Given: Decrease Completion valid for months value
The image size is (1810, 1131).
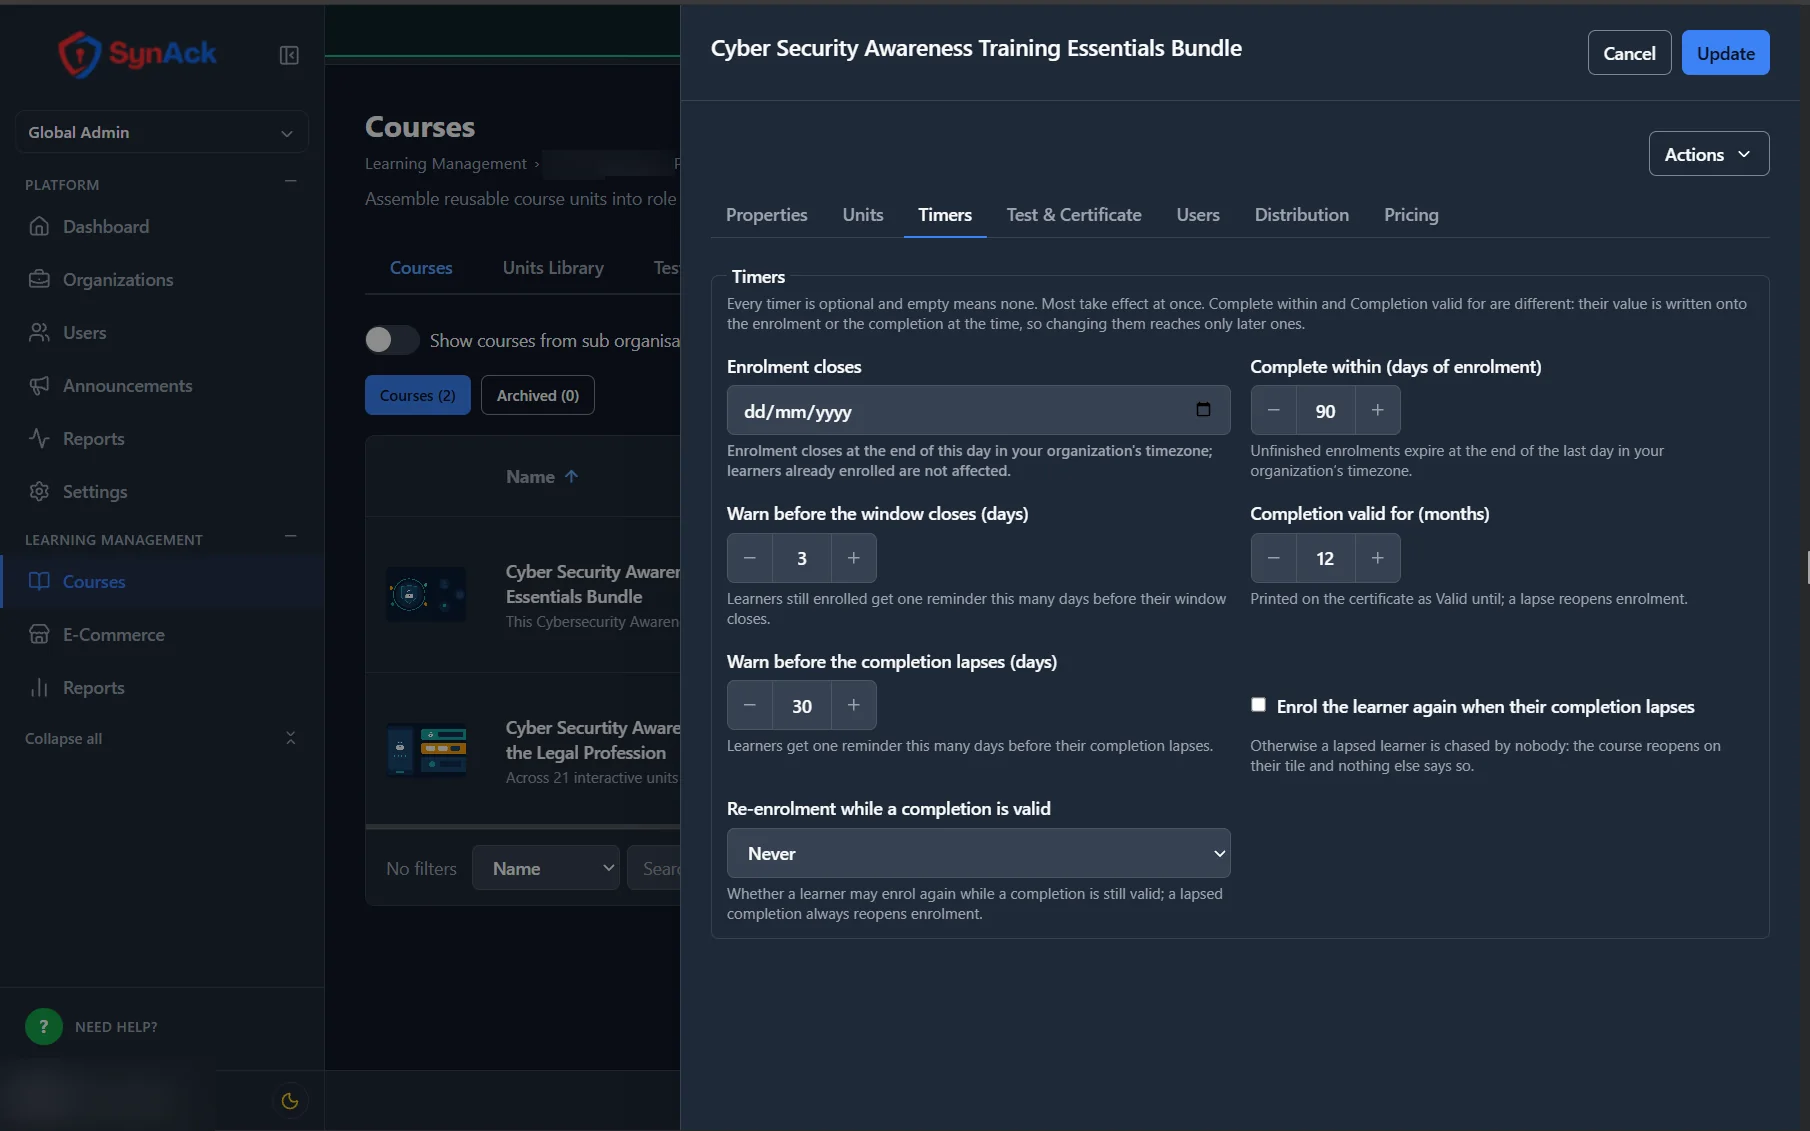Looking at the screenshot, I should [x=1273, y=558].
